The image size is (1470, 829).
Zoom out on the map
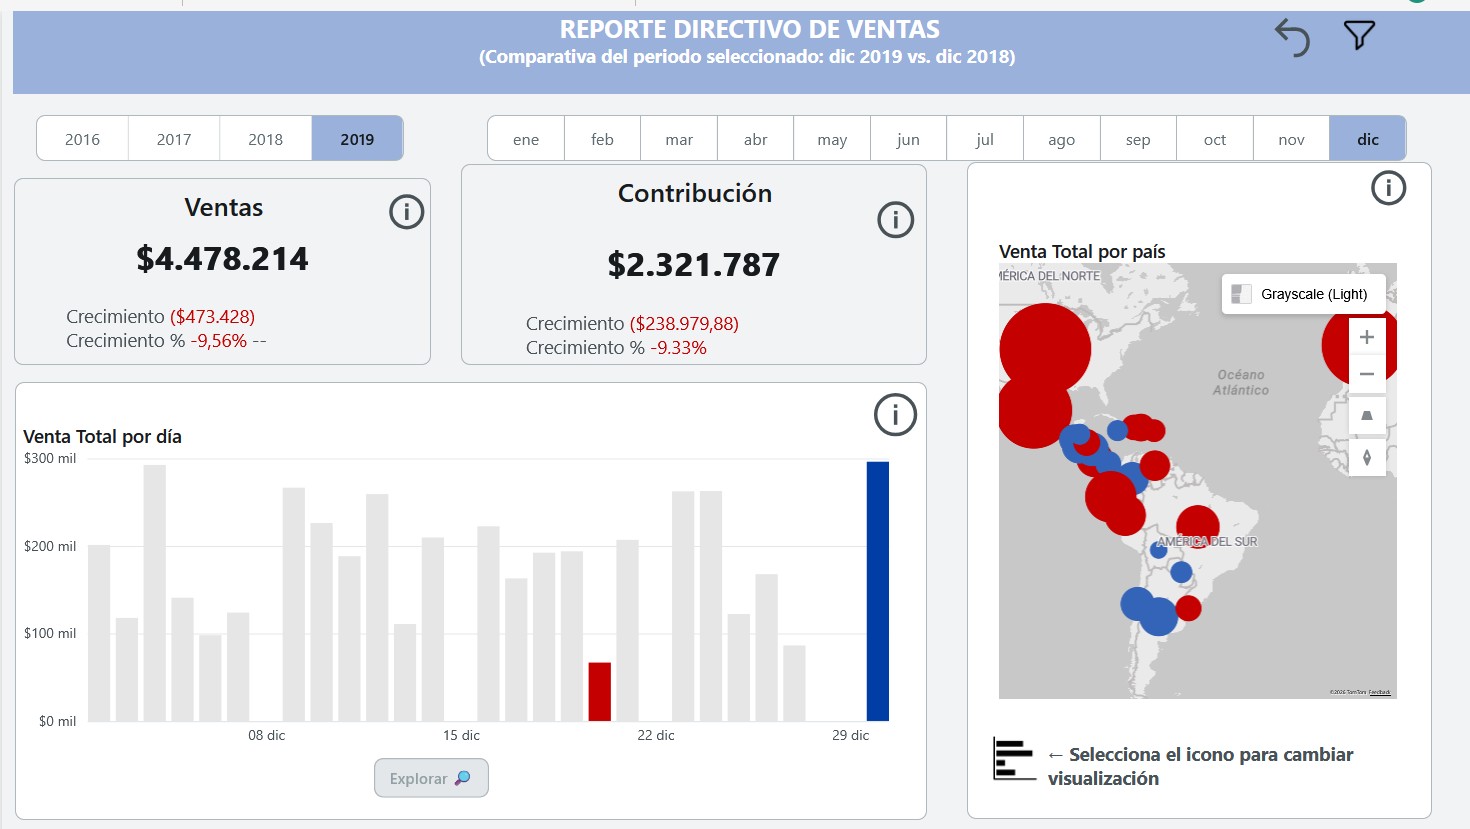tap(1367, 374)
